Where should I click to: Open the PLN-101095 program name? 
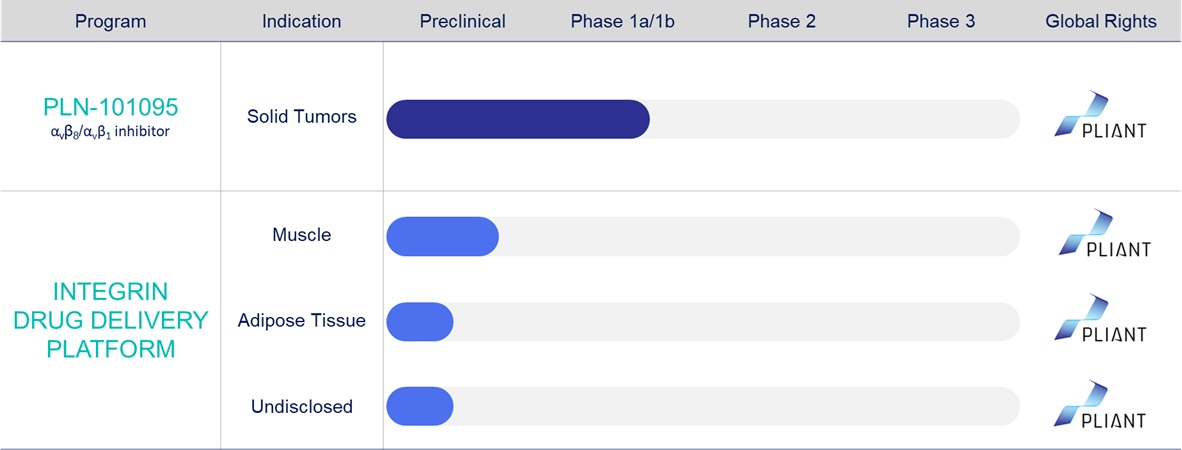(x=108, y=108)
